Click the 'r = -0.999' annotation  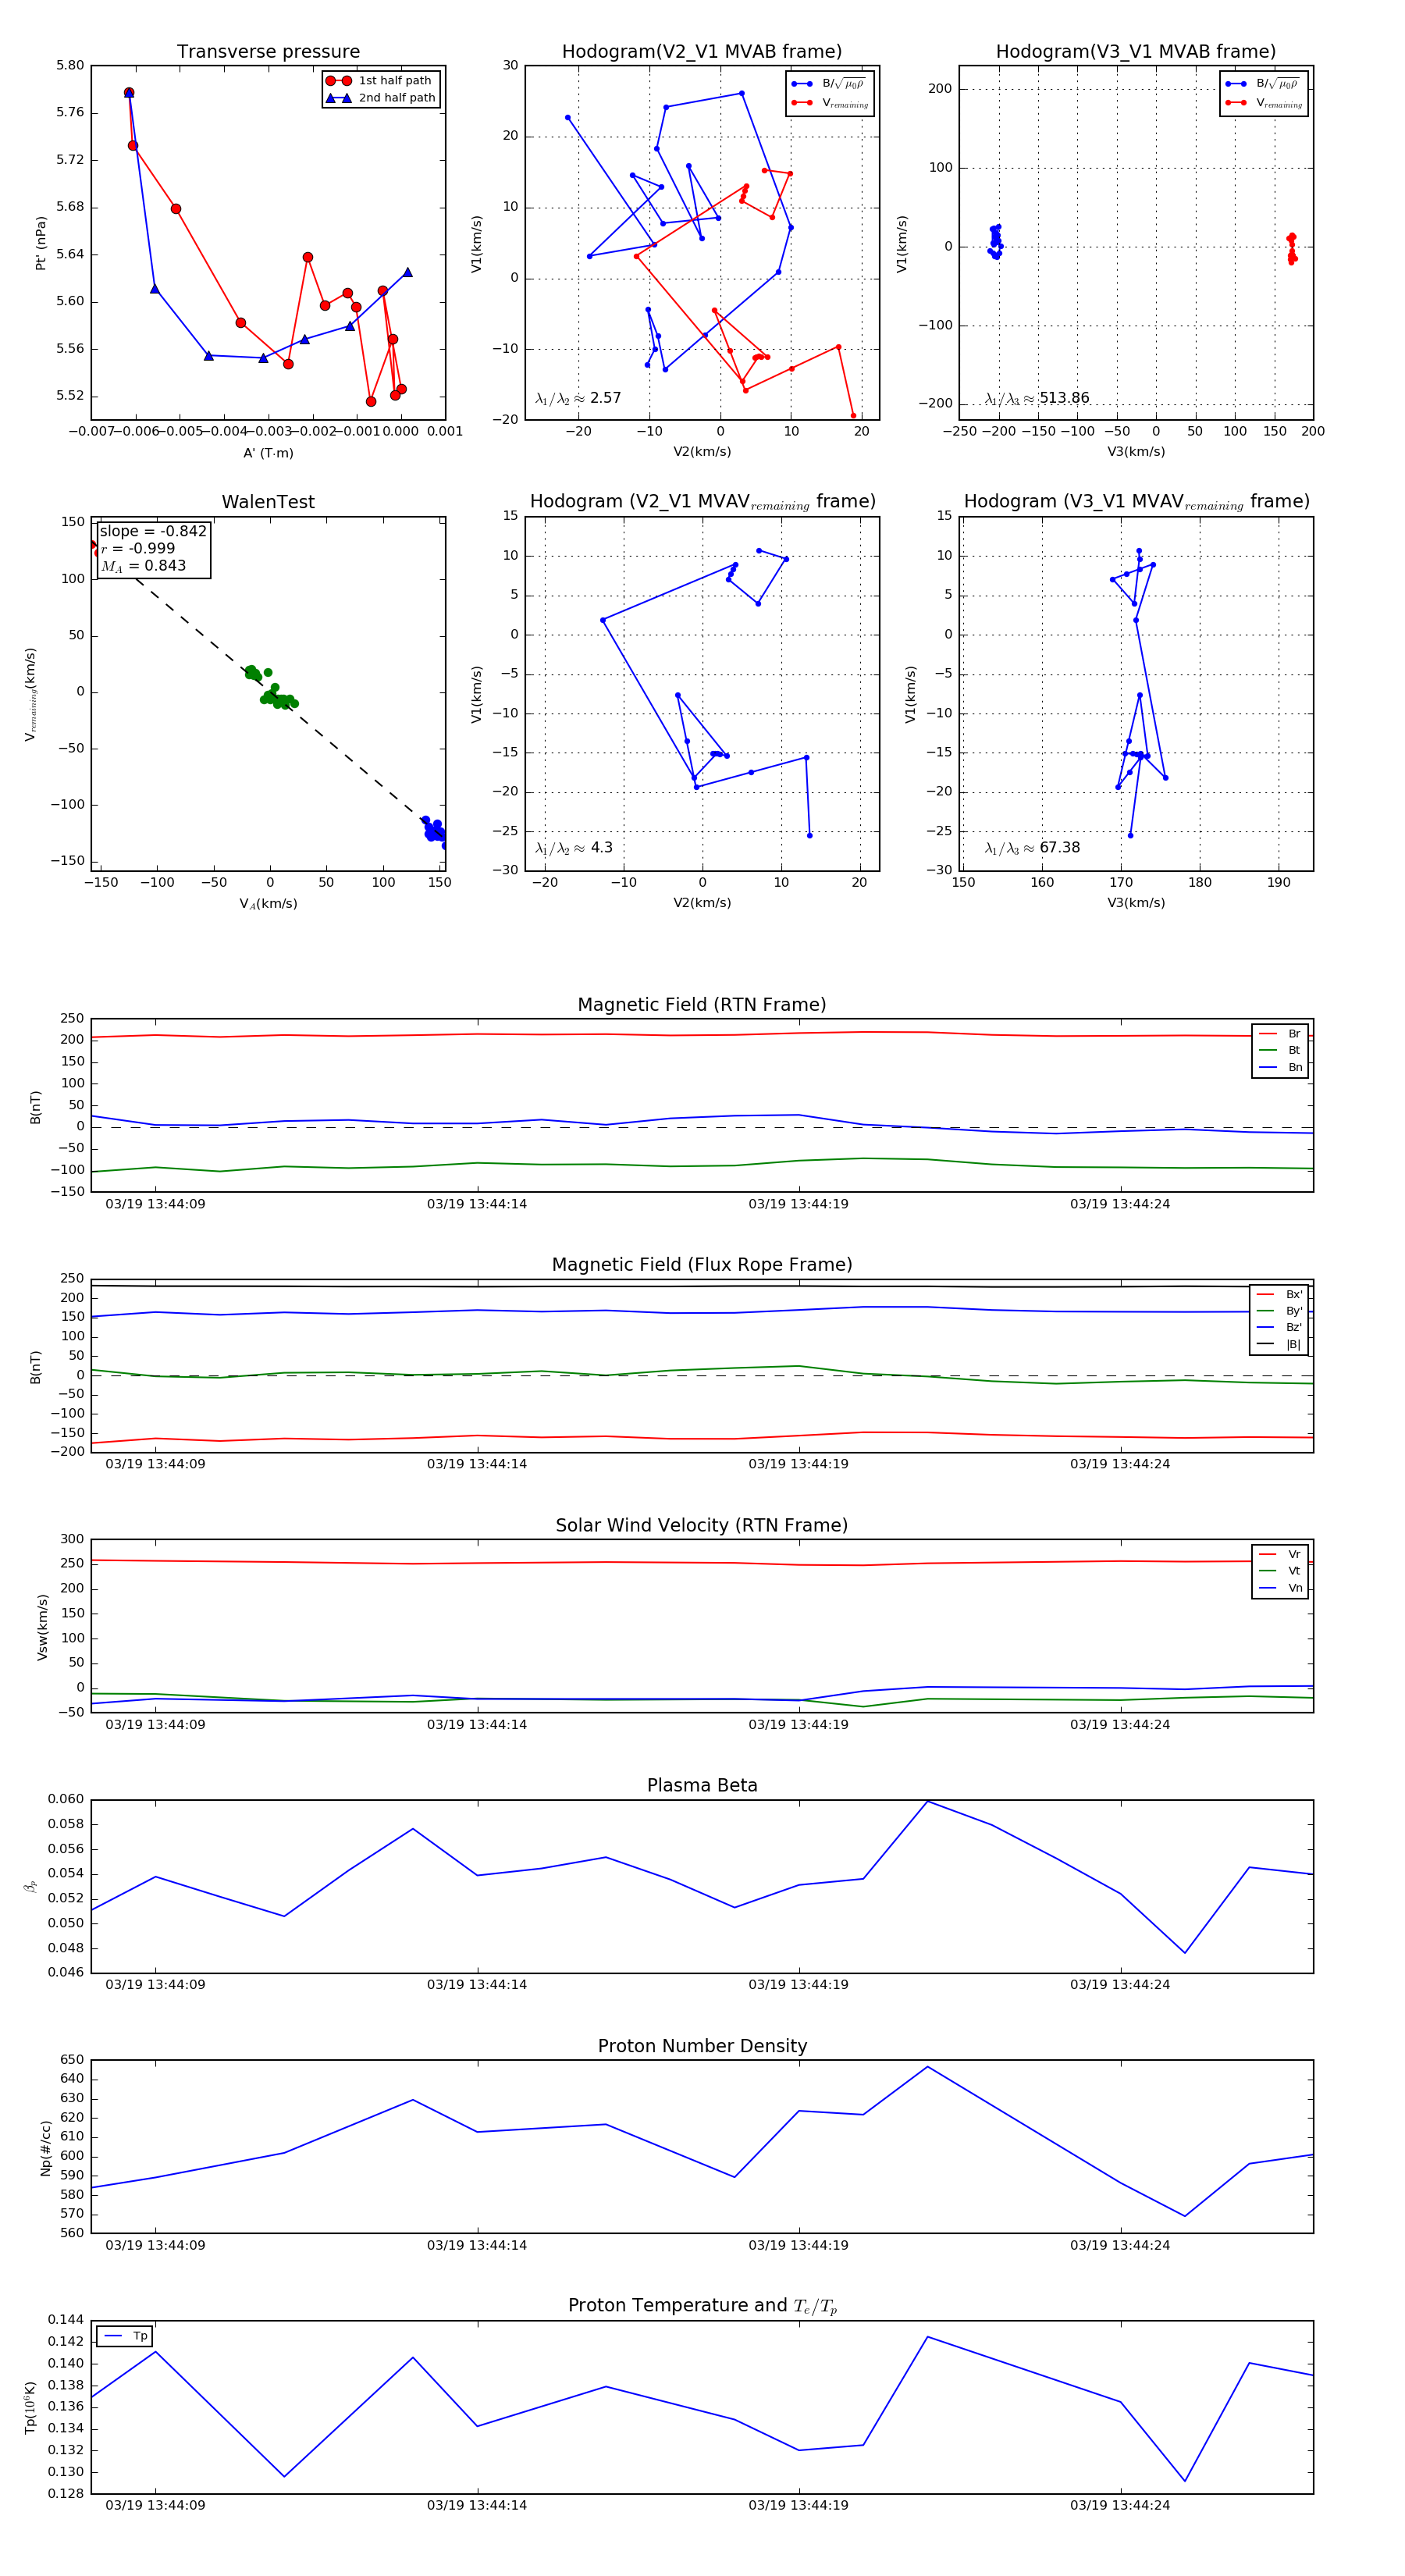click(138, 548)
